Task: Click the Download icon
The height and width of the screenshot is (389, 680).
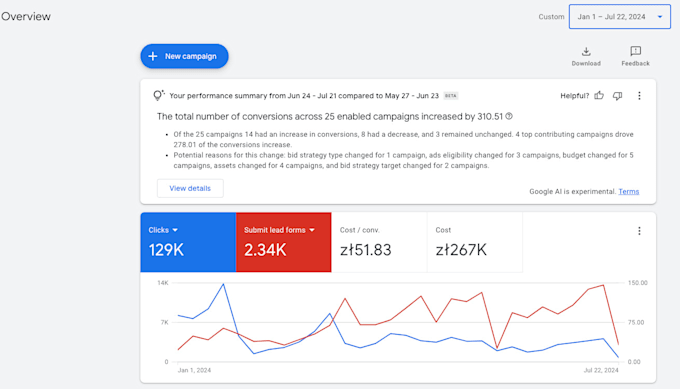Action: (x=586, y=52)
